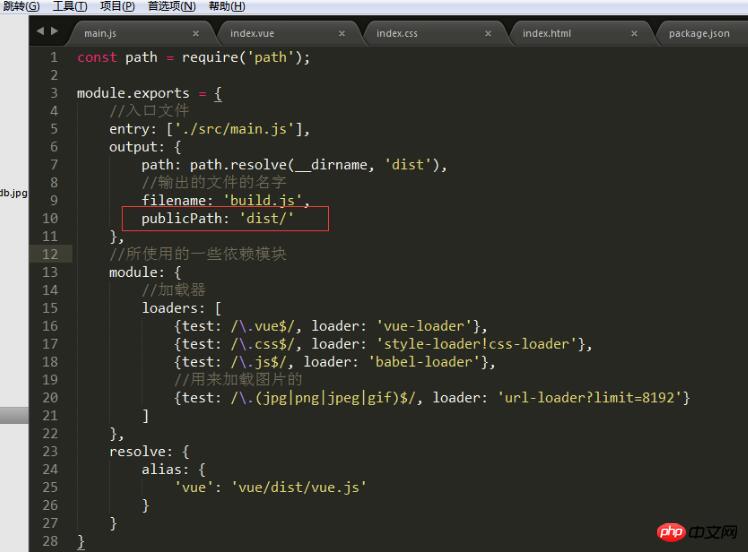
Task: Click the sidebar horizontal scrollbar
Action: [14, 415]
